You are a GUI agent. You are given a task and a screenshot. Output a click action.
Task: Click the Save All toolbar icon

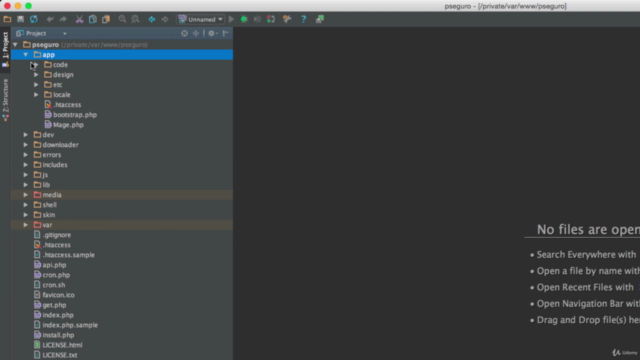pos(20,19)
